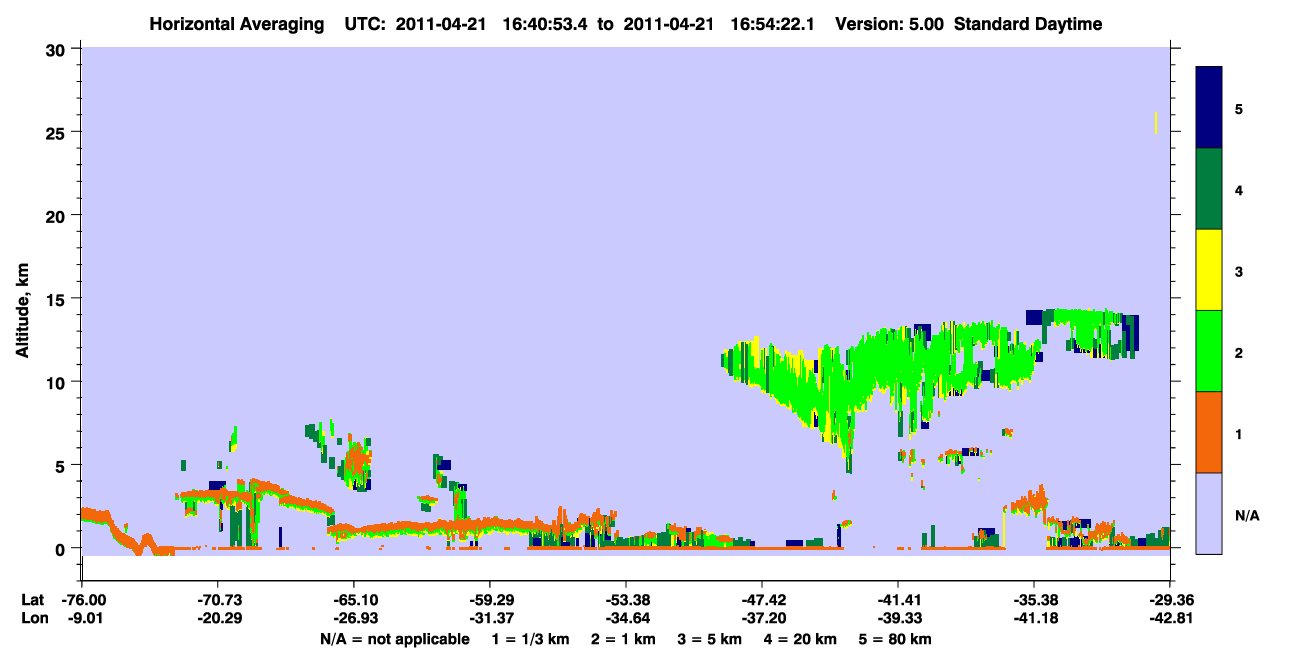Click latitude value -65.10
Viewport: 1300px width, 667px height.
(353, 600)
